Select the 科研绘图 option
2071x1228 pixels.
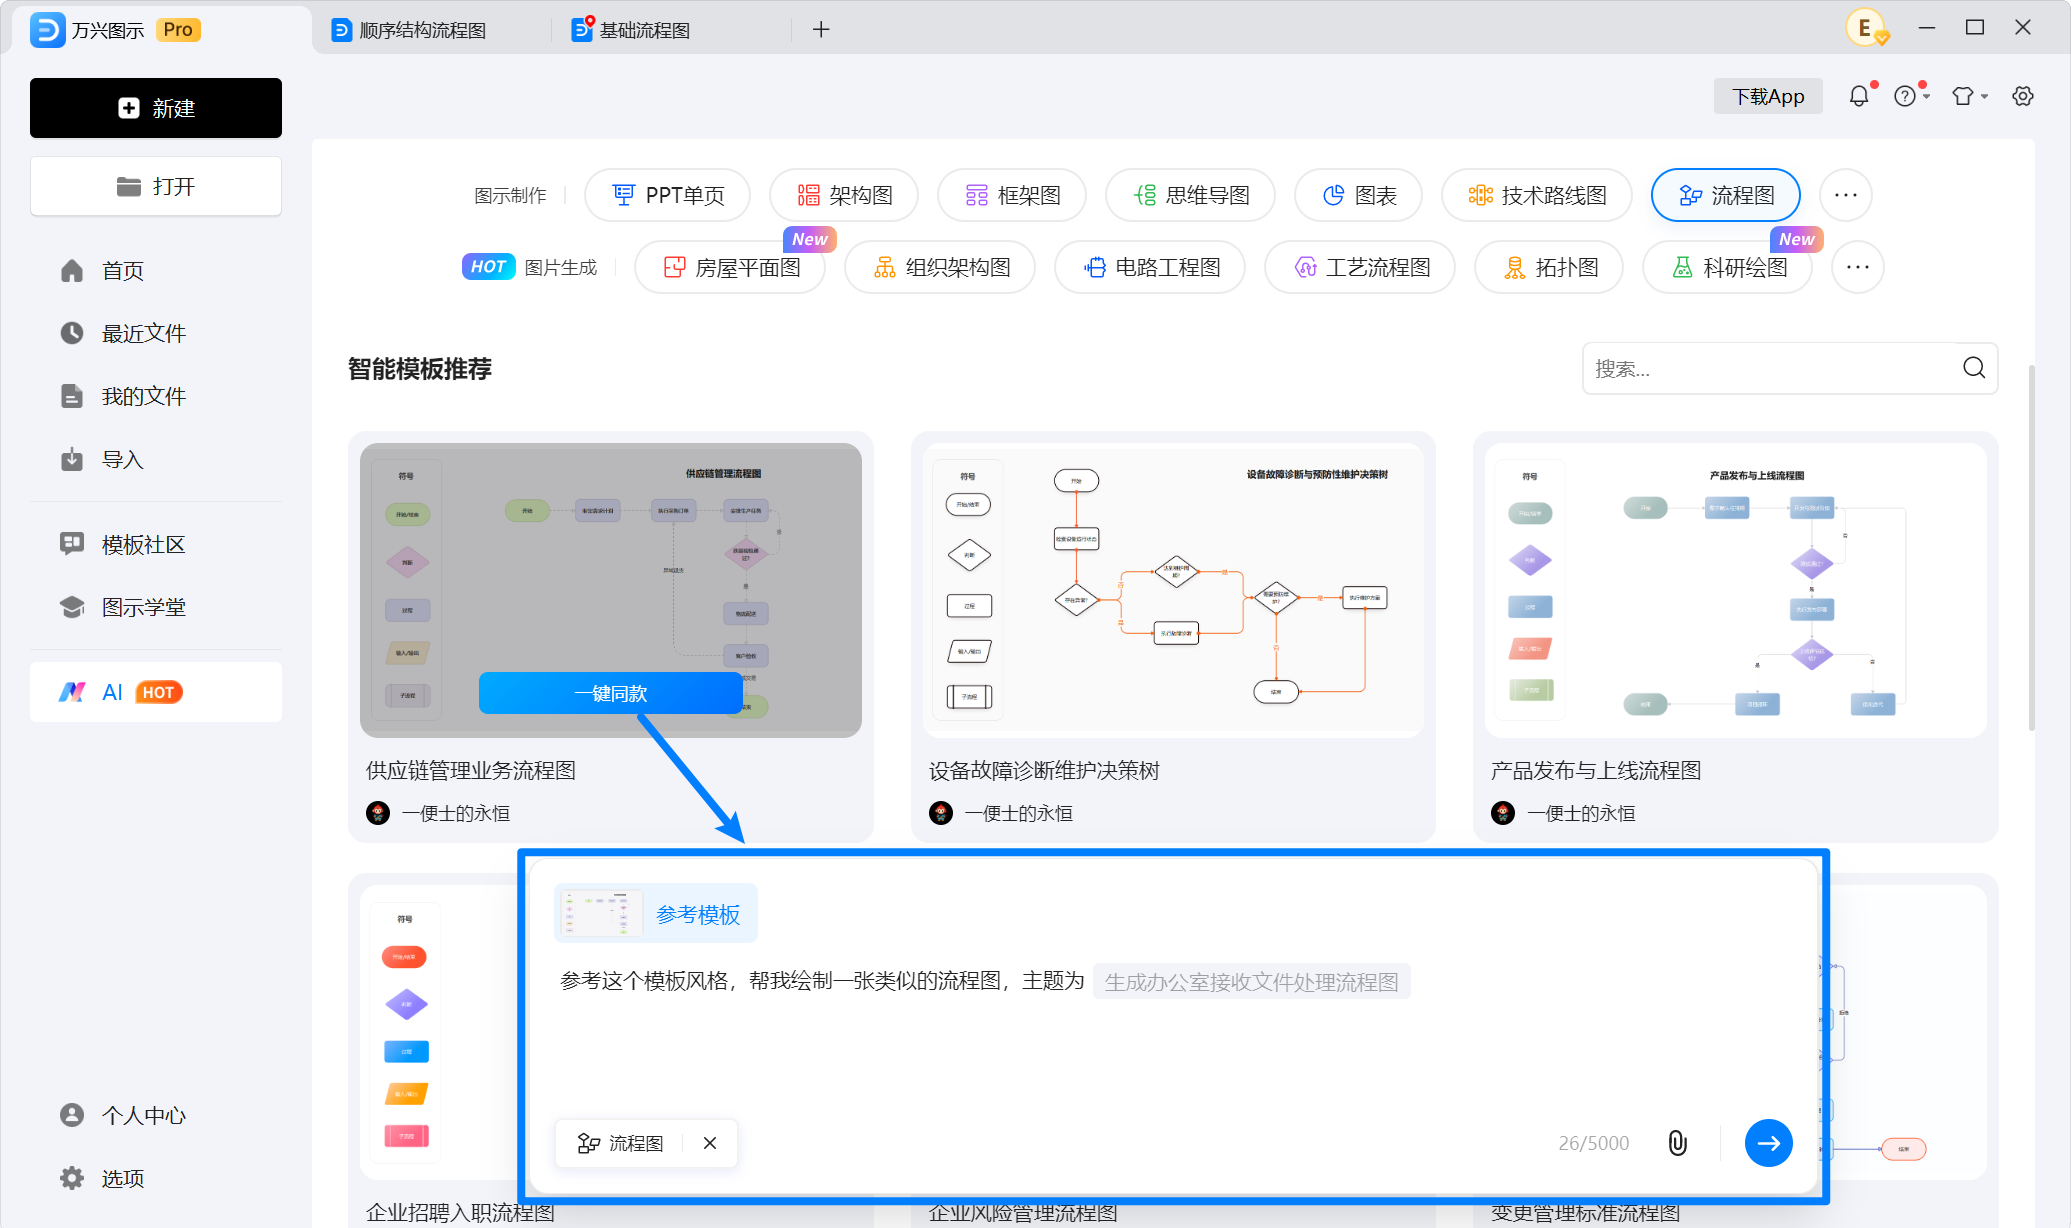[1728, 267]
